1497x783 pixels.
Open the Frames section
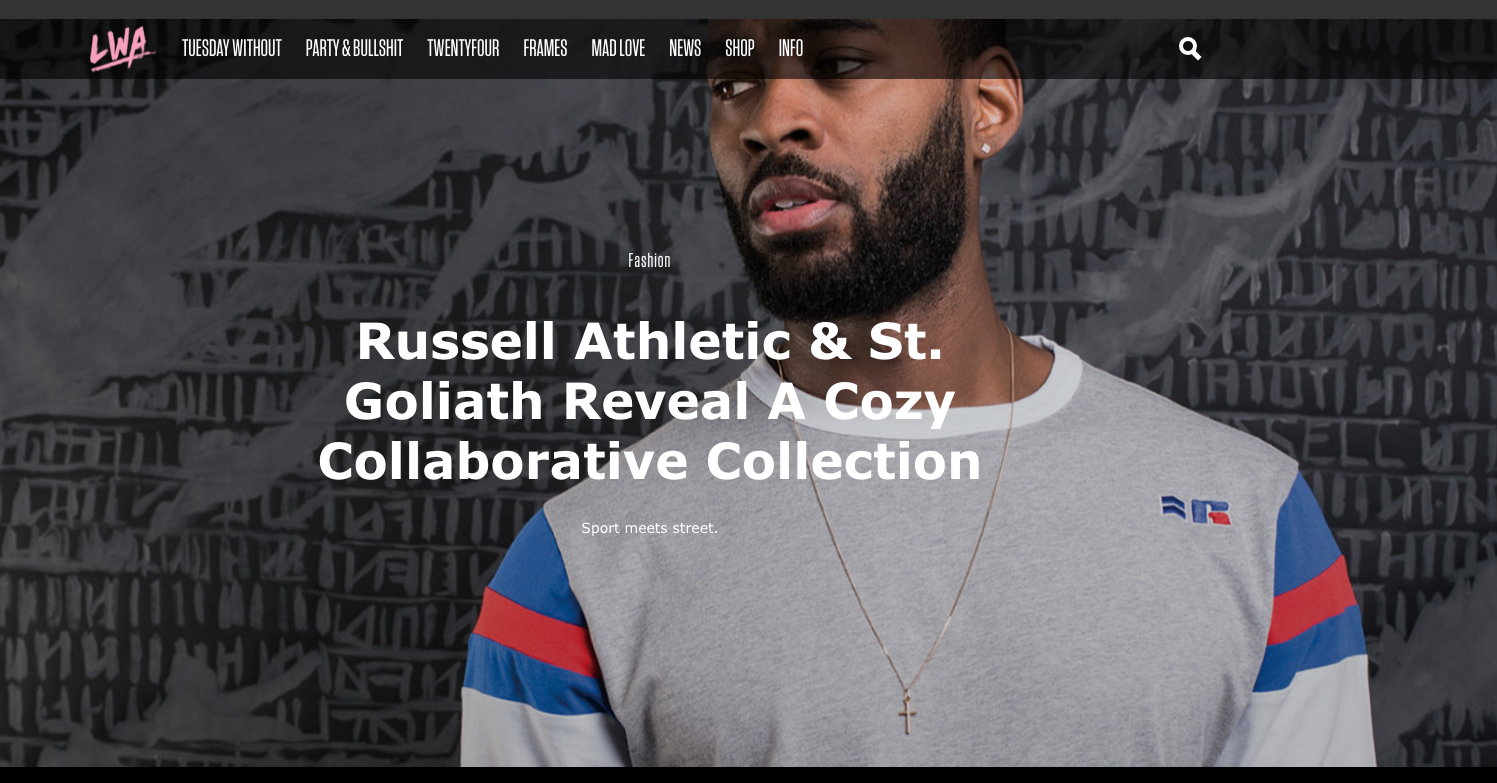tap(545, 48)
